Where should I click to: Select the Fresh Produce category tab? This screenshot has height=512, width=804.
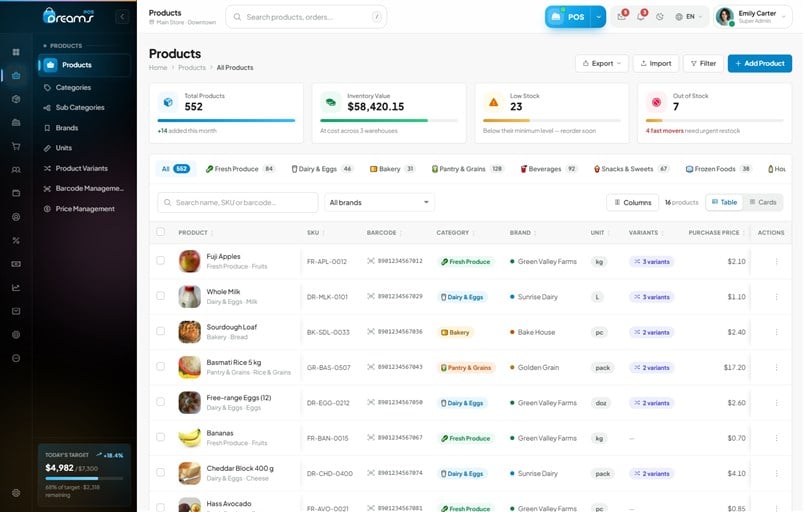(x=240, y=169)
